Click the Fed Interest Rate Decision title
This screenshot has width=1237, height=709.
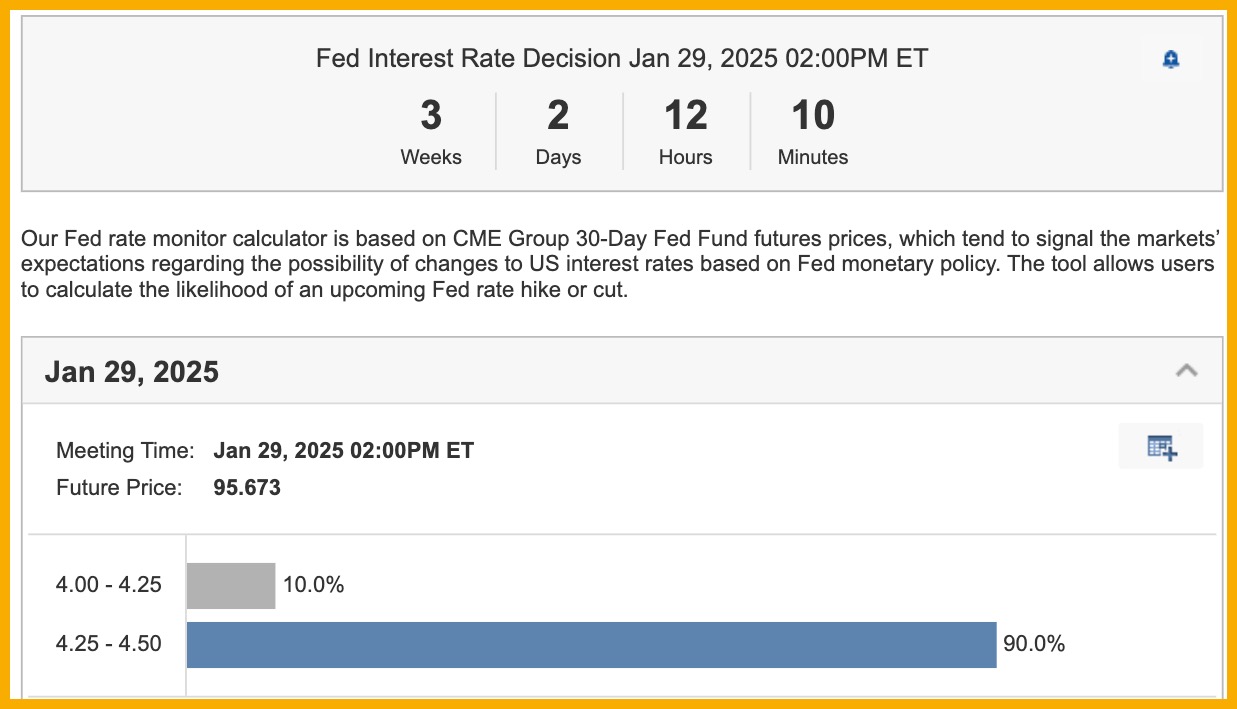(621, 59)
